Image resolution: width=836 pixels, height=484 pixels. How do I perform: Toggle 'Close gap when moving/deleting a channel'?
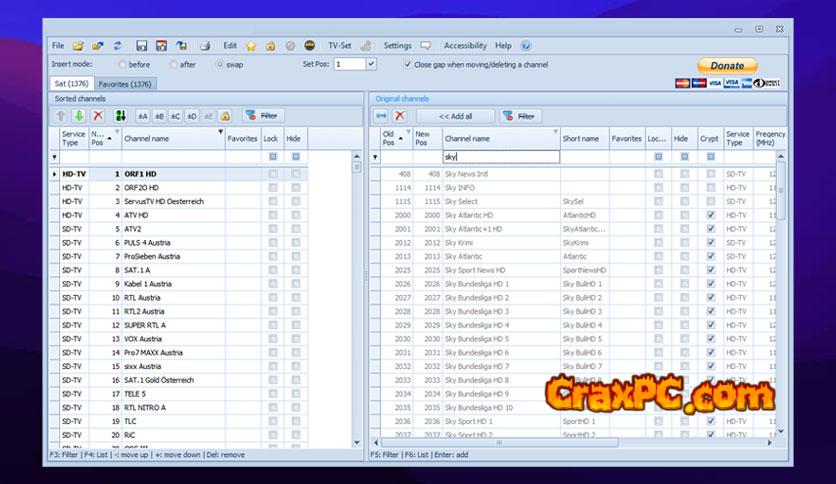pyautogui.click(x=408, y=64)
